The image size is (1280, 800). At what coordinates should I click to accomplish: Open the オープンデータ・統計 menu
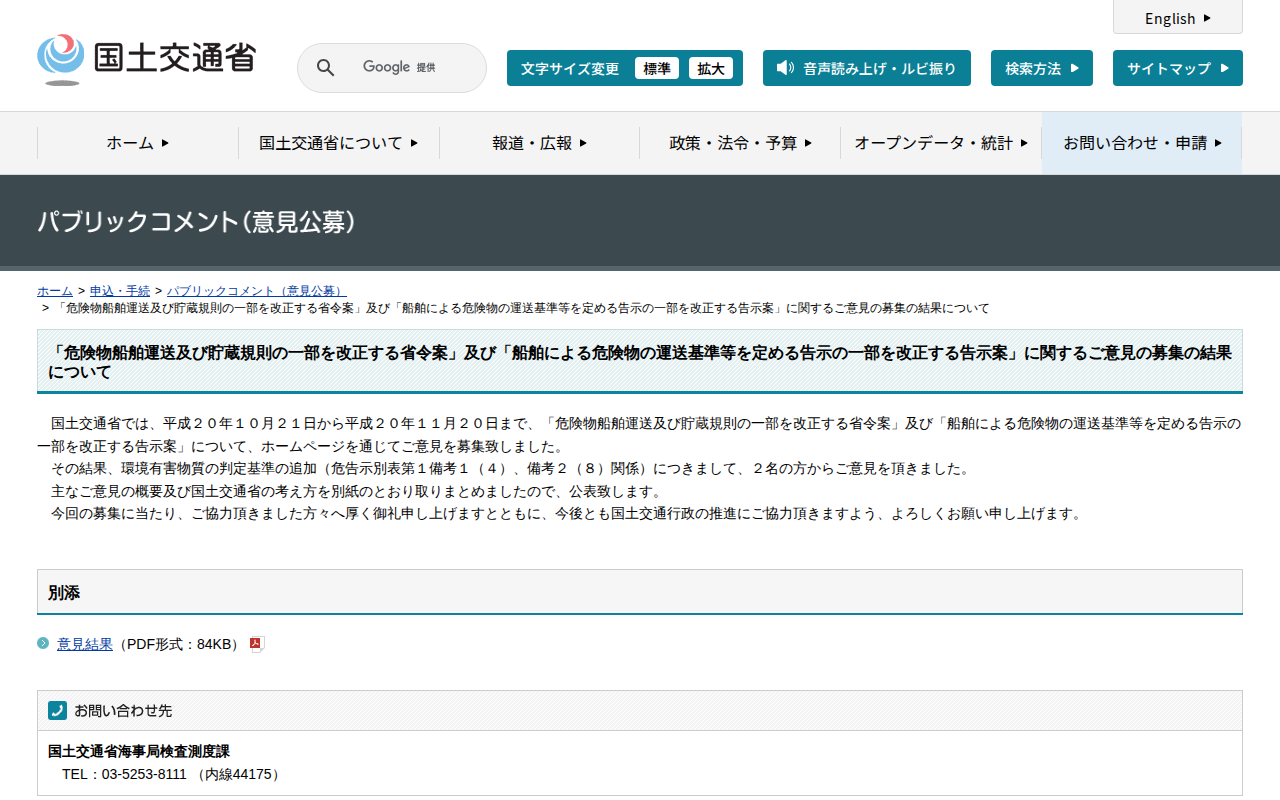click(941, 143)
